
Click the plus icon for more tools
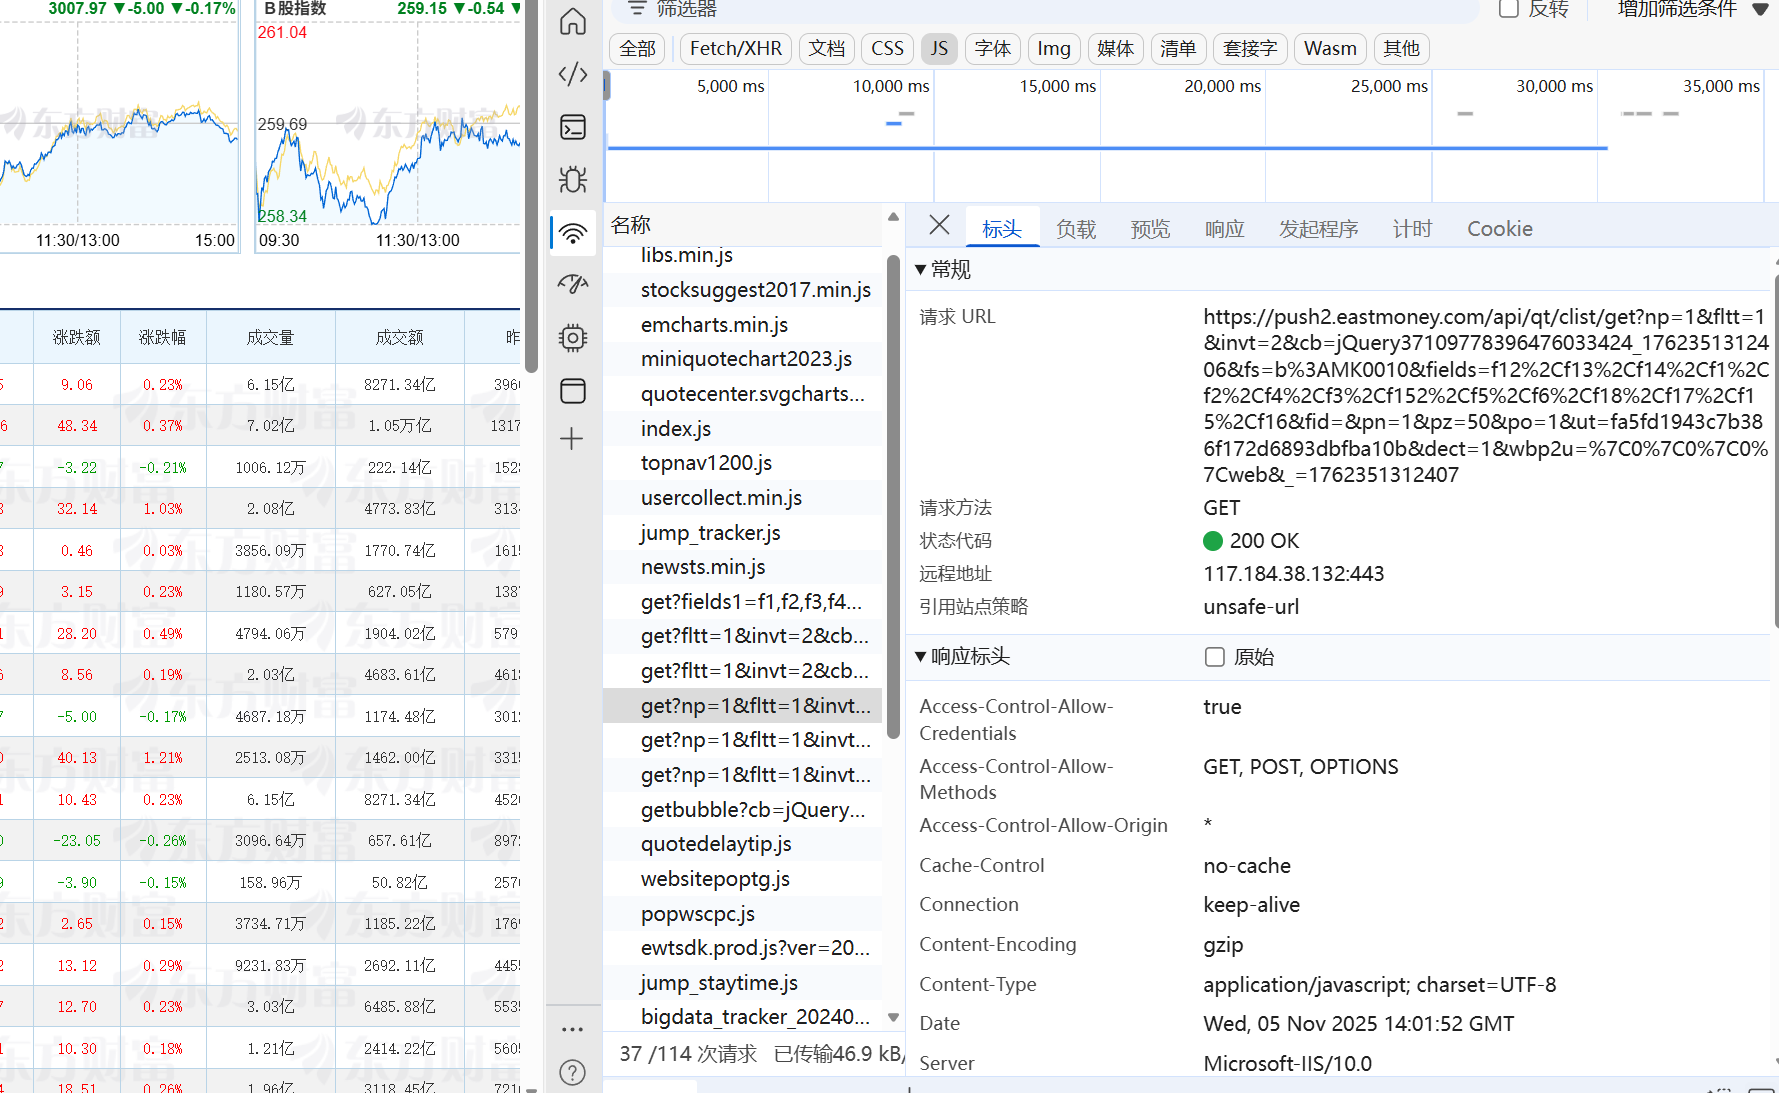pos(572,439)
